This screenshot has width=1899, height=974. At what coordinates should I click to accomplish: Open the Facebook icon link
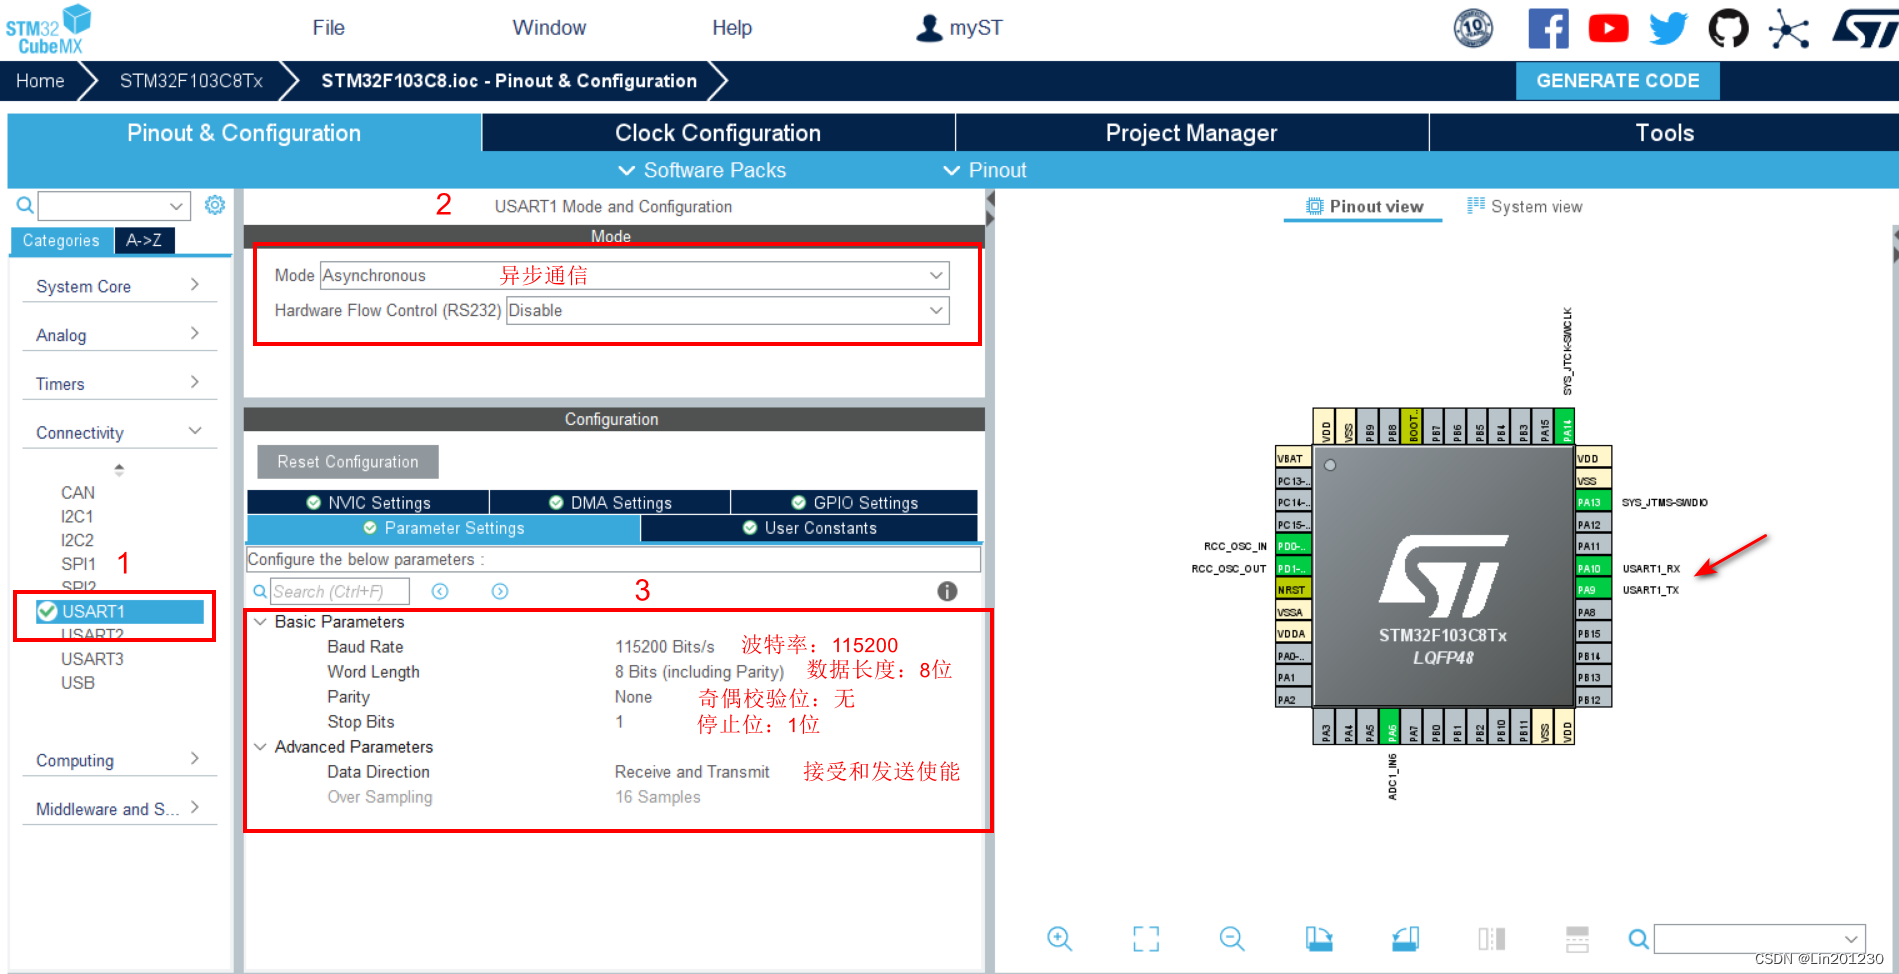(x=1548, y=28)
